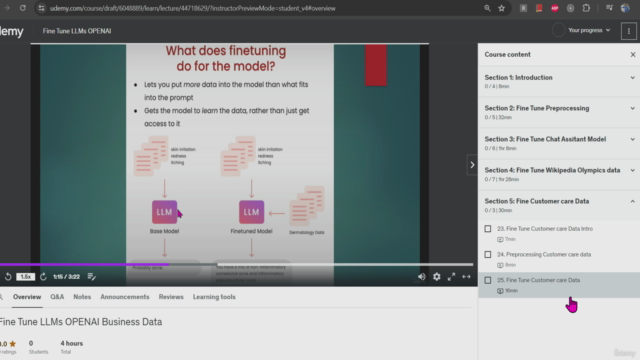Click the progress circle next to Your progress
Viewport: 640px width, 360px height.
(x=558, y=30)
